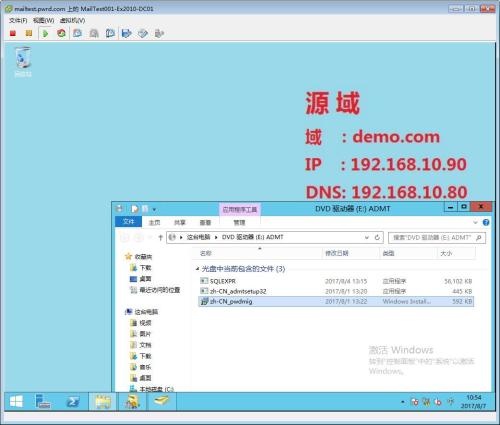Viewport: 500px width, 425px height.
Task: Show hidden tray icons arrow
Action: pyautogui.click(x=403, y=402)
